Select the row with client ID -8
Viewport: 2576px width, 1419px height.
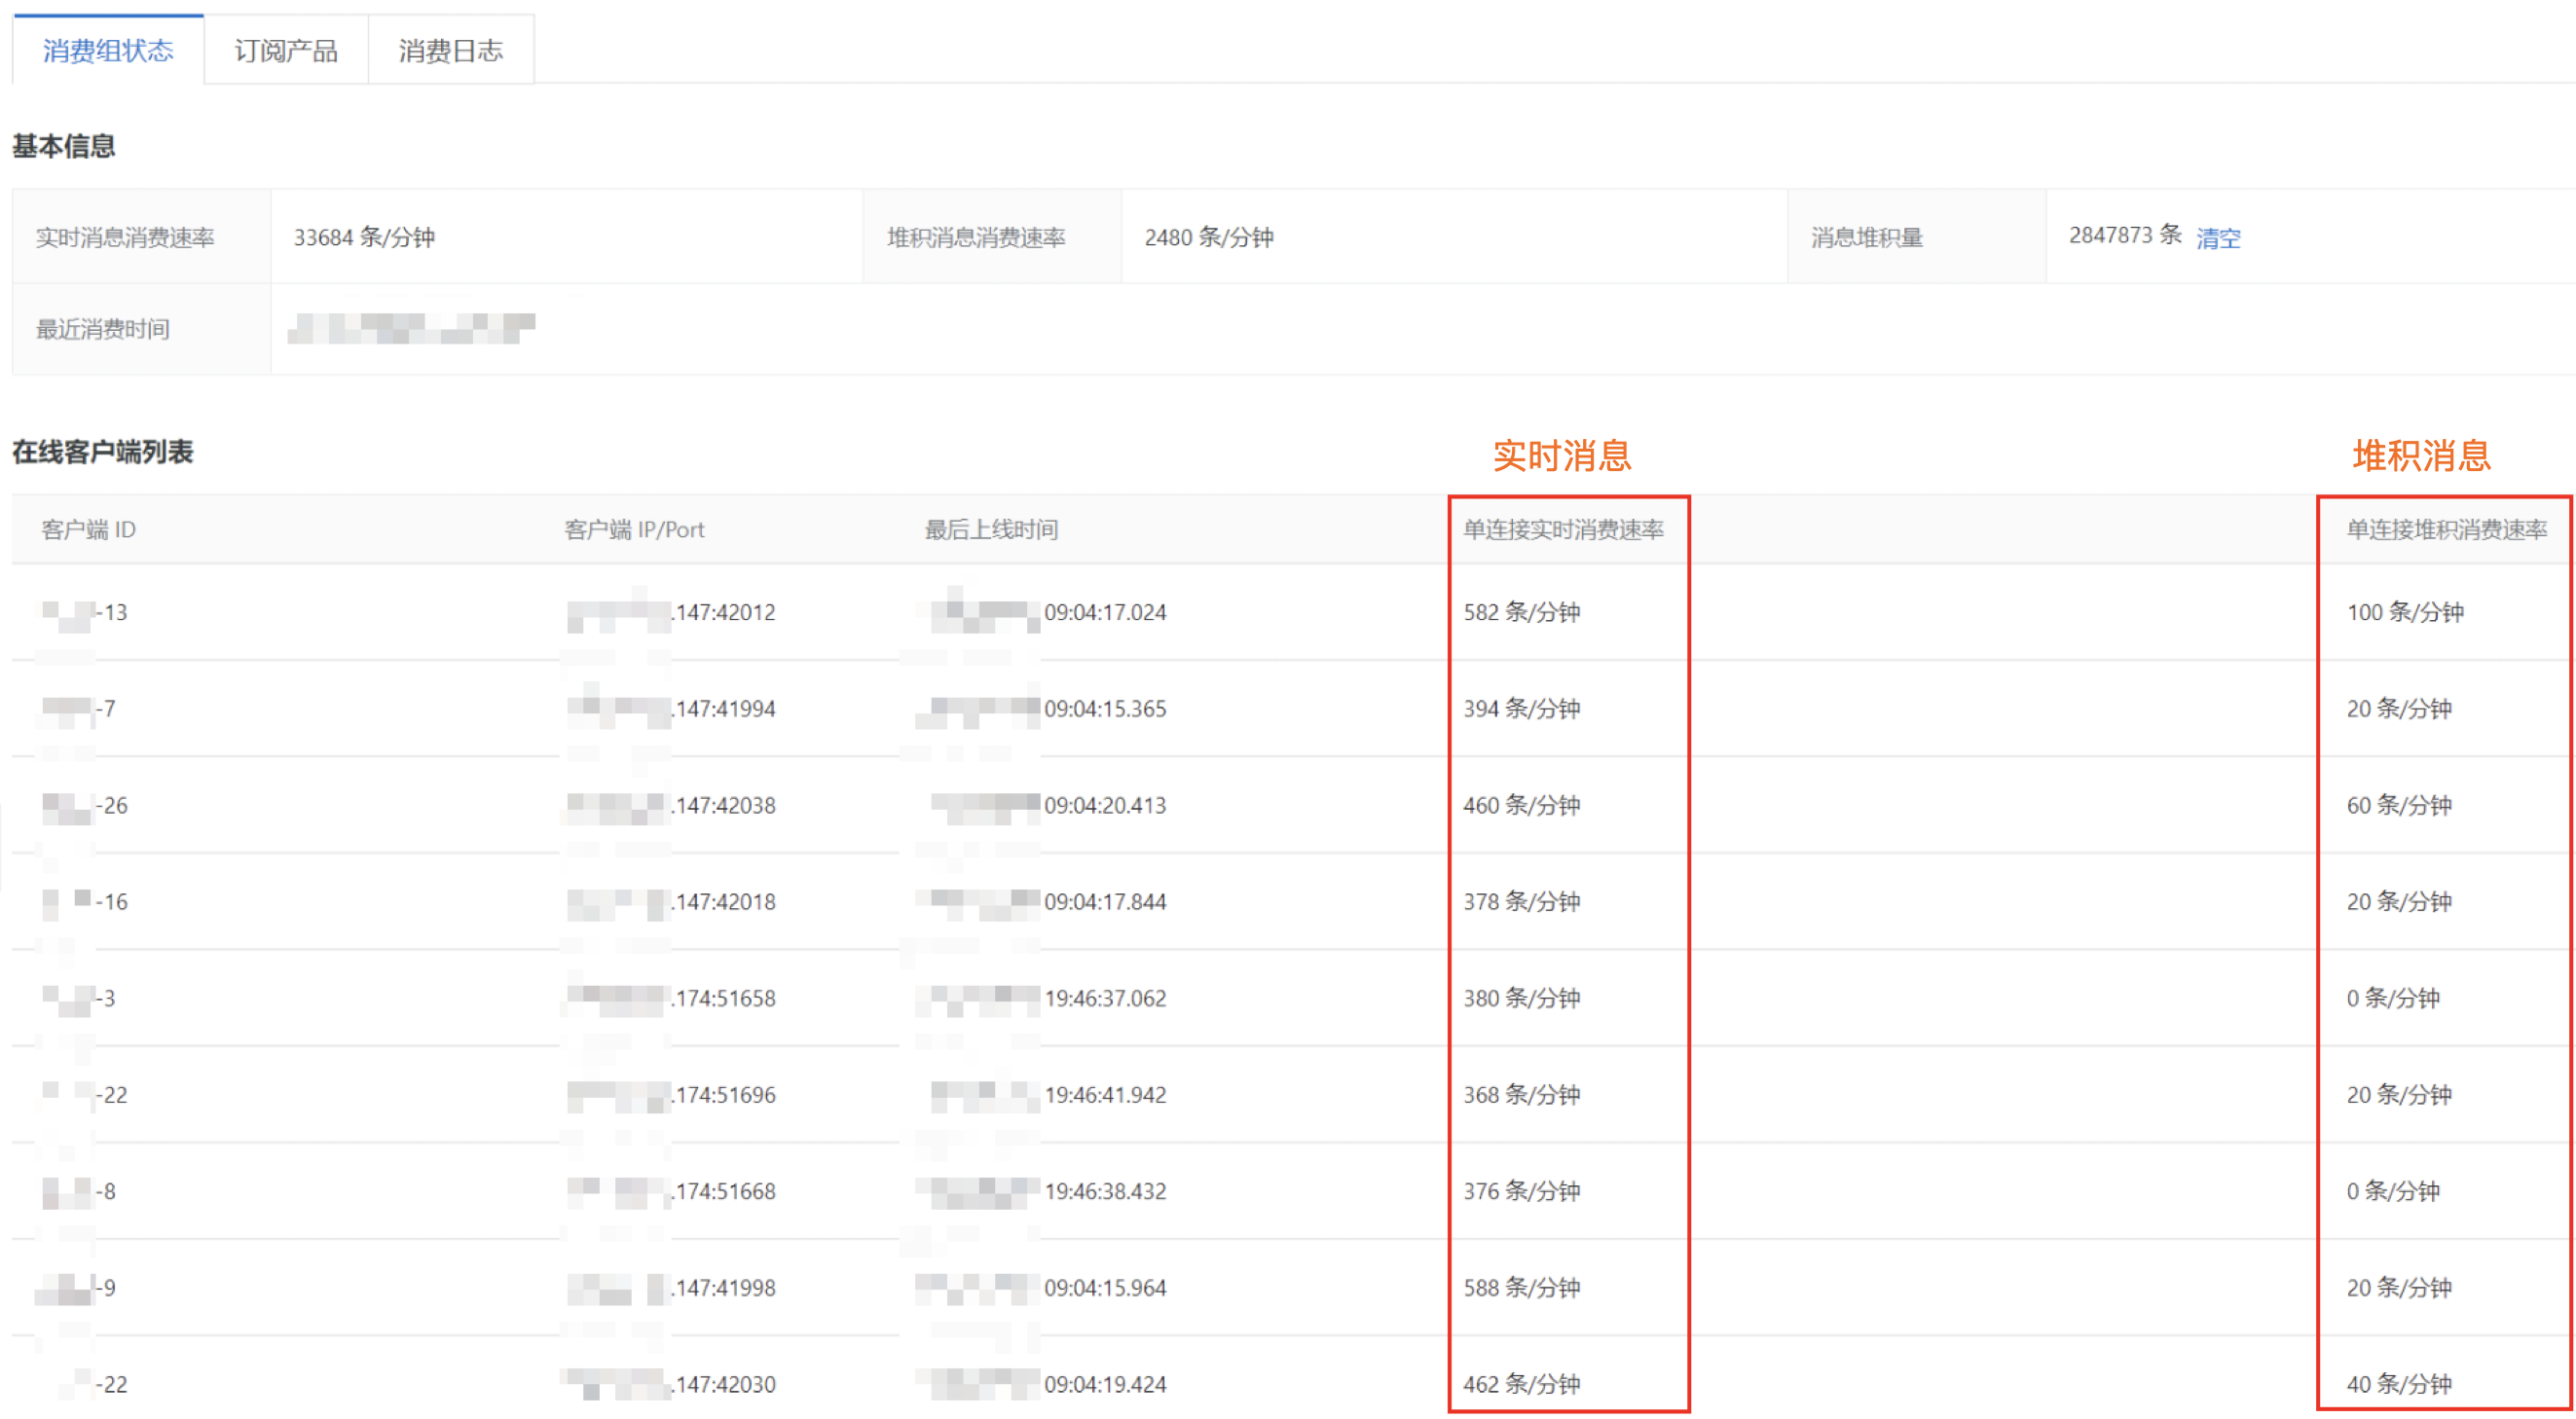point(106,1191)
